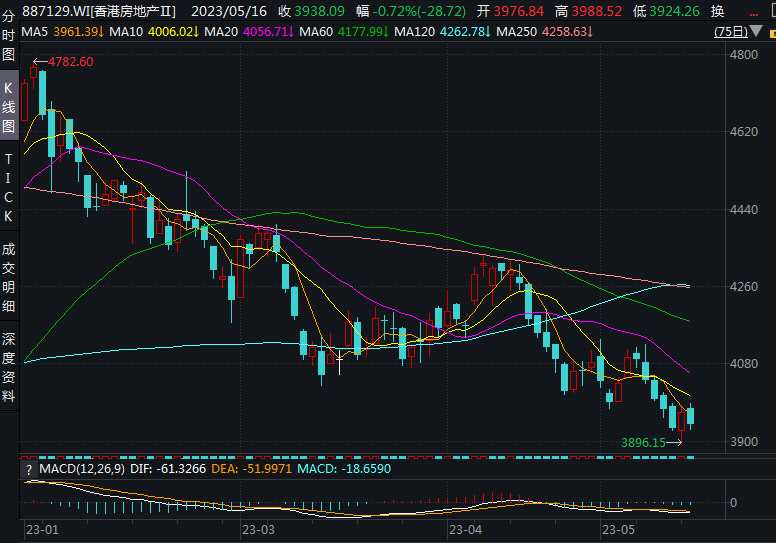
Task: Click the date 2023/05/16 in header
Action: [x=229, y=11]
